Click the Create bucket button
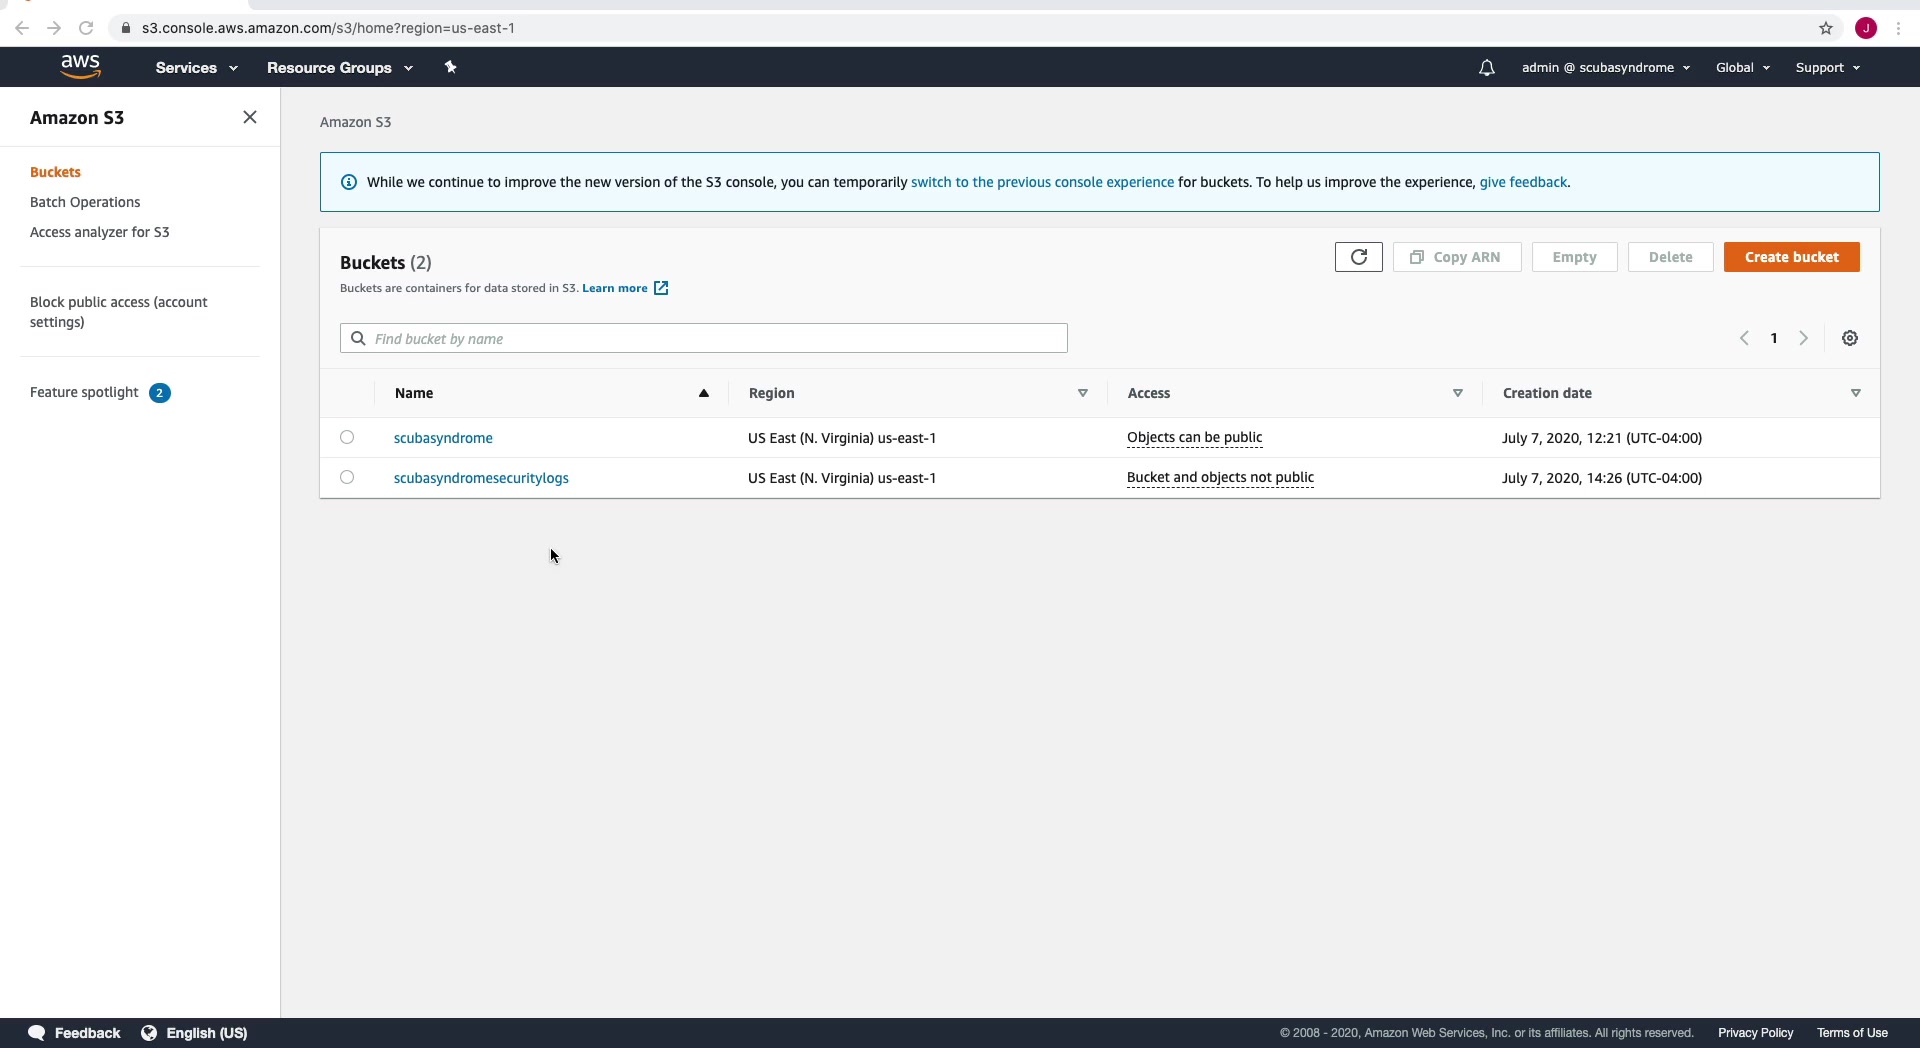Image resolution: width=1920 pixels, height=1048 pixels. point(1791,257)
